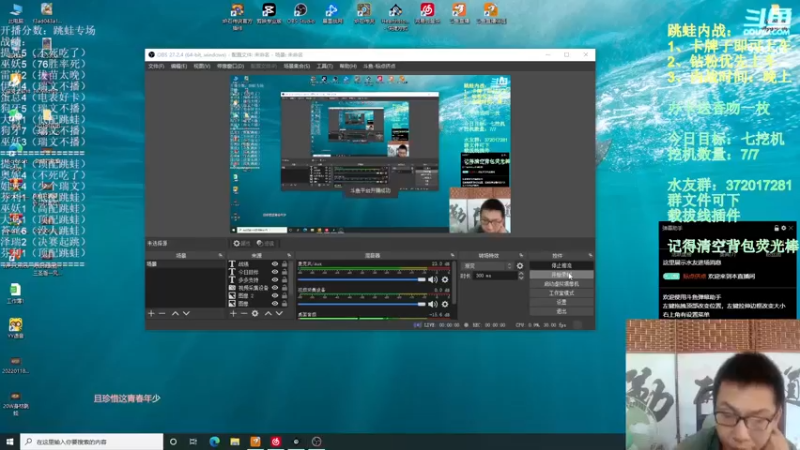This screenshot has width=800, height=450.
Task: Click the 启动虚拟摄像机 virtual camera button
Action: [x=561, y=284]
